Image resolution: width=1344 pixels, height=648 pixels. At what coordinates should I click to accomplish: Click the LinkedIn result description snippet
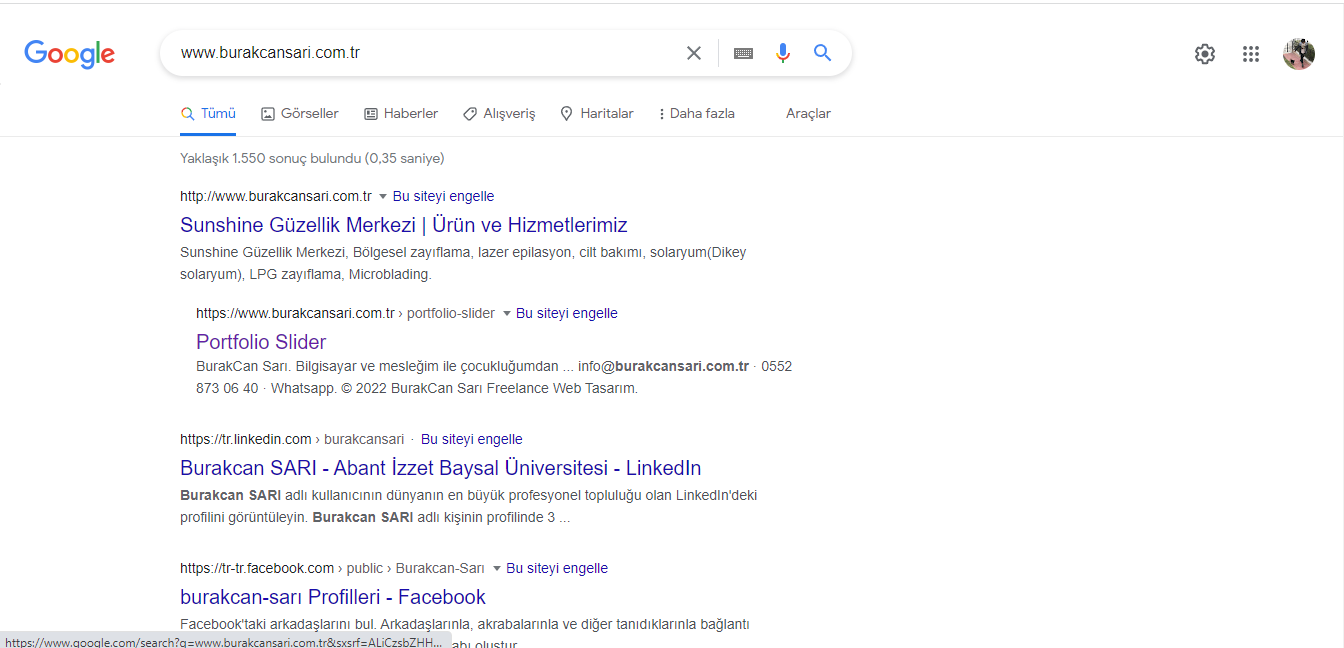(x=469, y=506)
